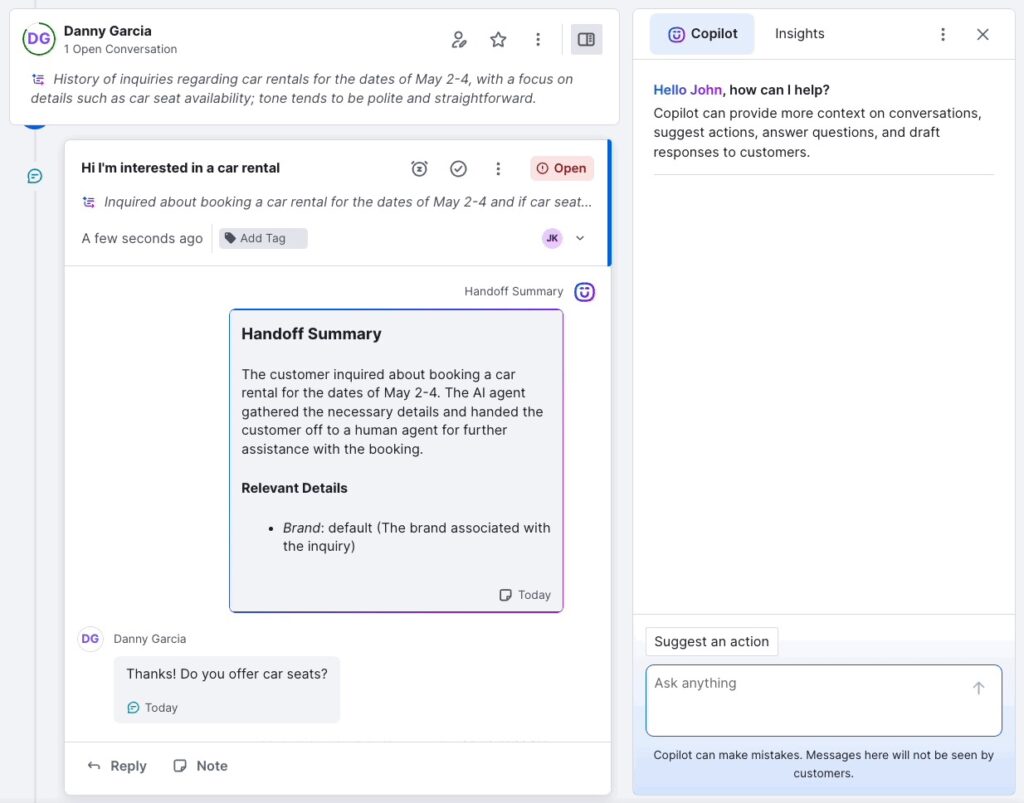The height and width of the screenshot is (803, 1024).
Task: Add a tag to the conversation
Action: (x=262, y=238)
